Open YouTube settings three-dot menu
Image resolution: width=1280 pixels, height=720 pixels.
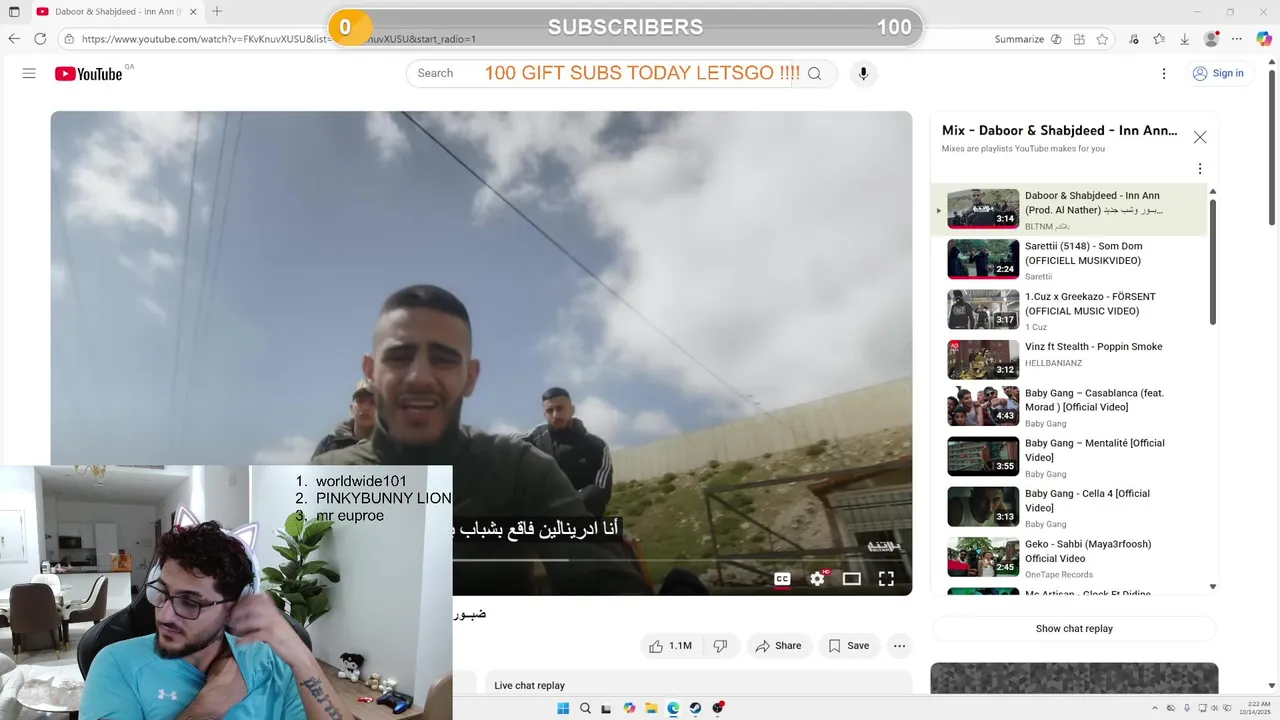point(1164,73)
